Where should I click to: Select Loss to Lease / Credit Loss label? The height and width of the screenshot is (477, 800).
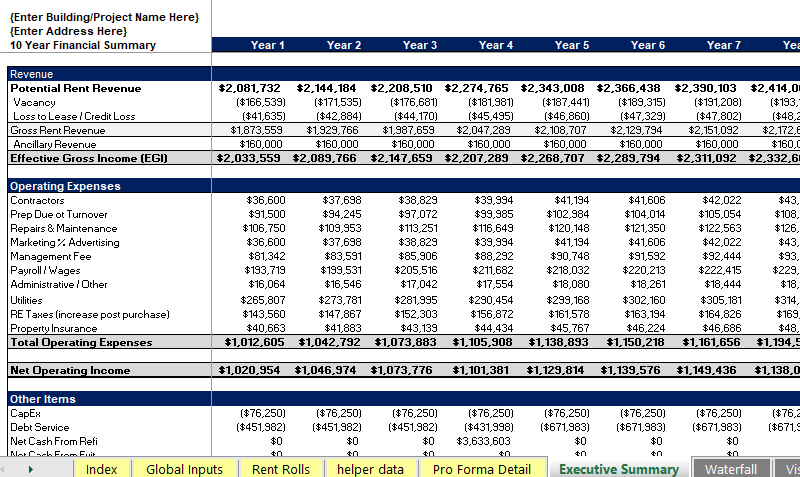click(x=74, y=116)
